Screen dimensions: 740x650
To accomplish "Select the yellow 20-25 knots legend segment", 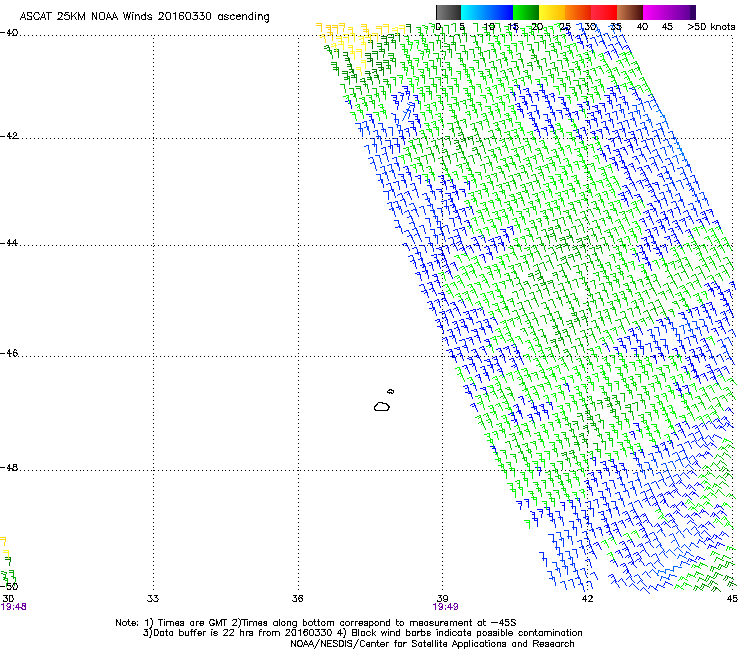I will 552,12.
